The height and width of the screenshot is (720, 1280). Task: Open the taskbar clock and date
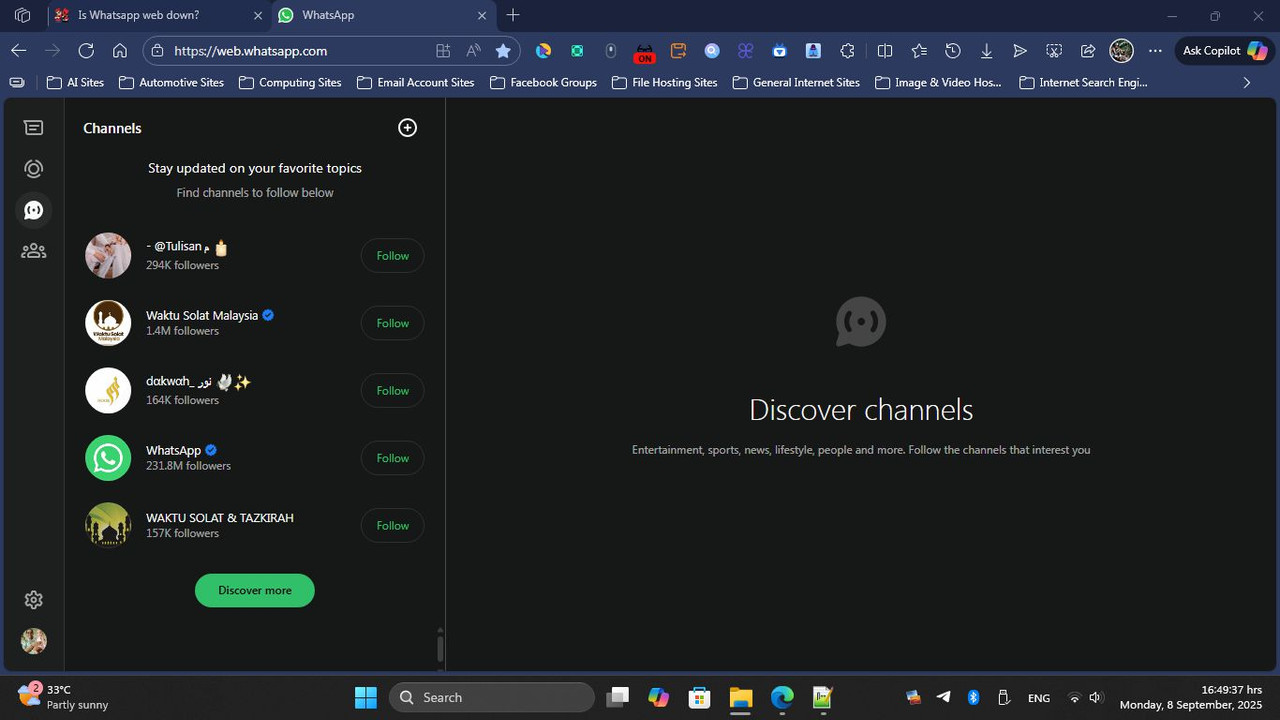1190,697
